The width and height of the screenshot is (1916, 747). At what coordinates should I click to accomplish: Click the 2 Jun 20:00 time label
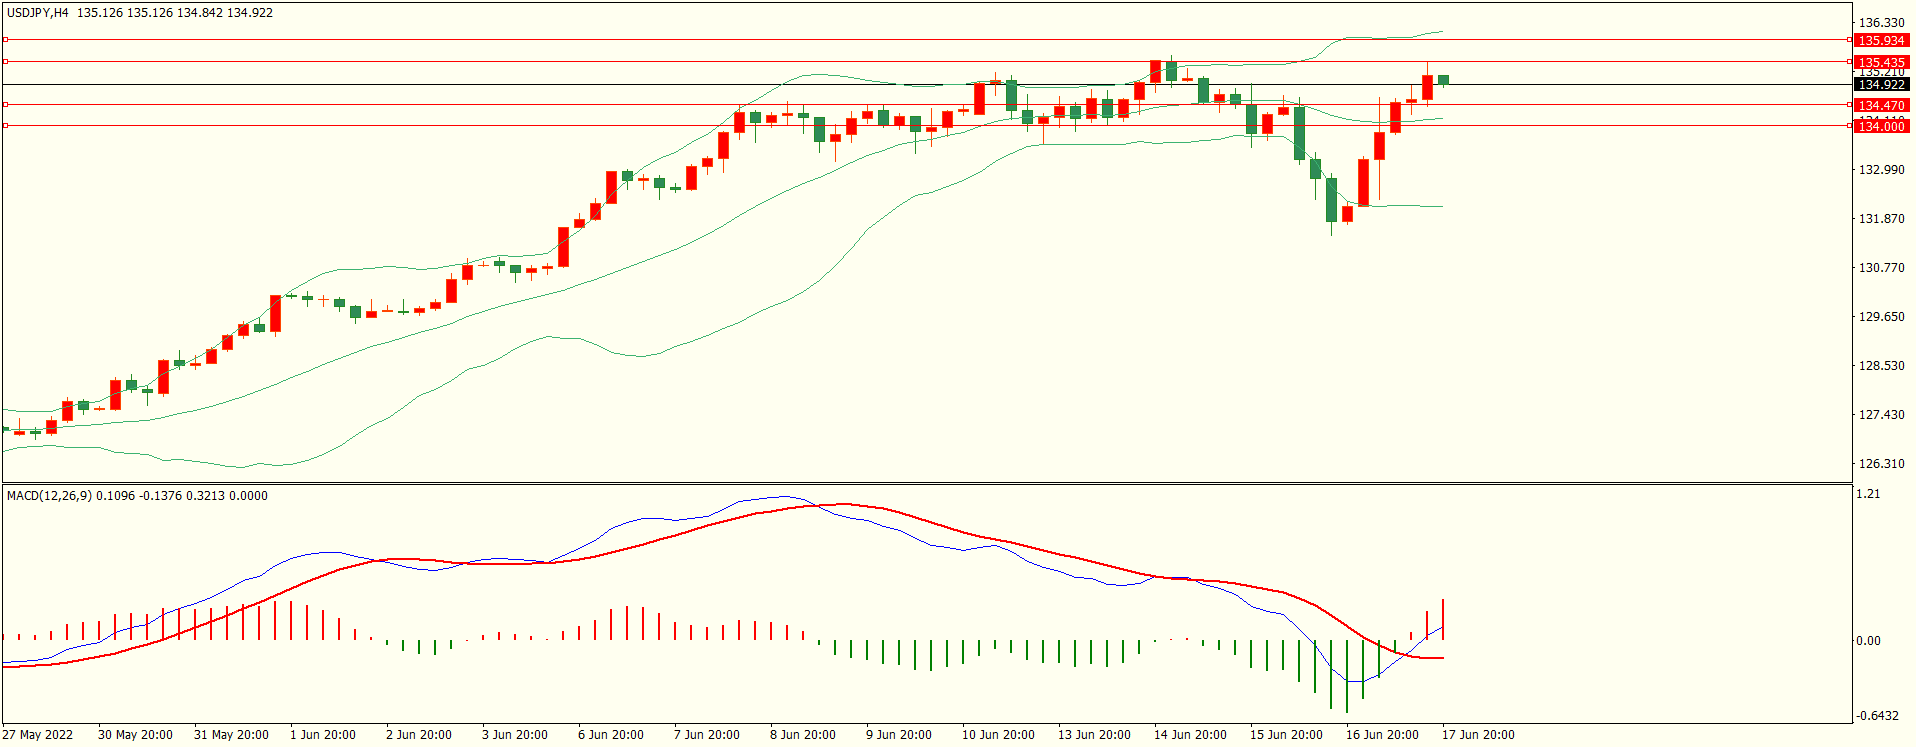[x=419, y=735]
